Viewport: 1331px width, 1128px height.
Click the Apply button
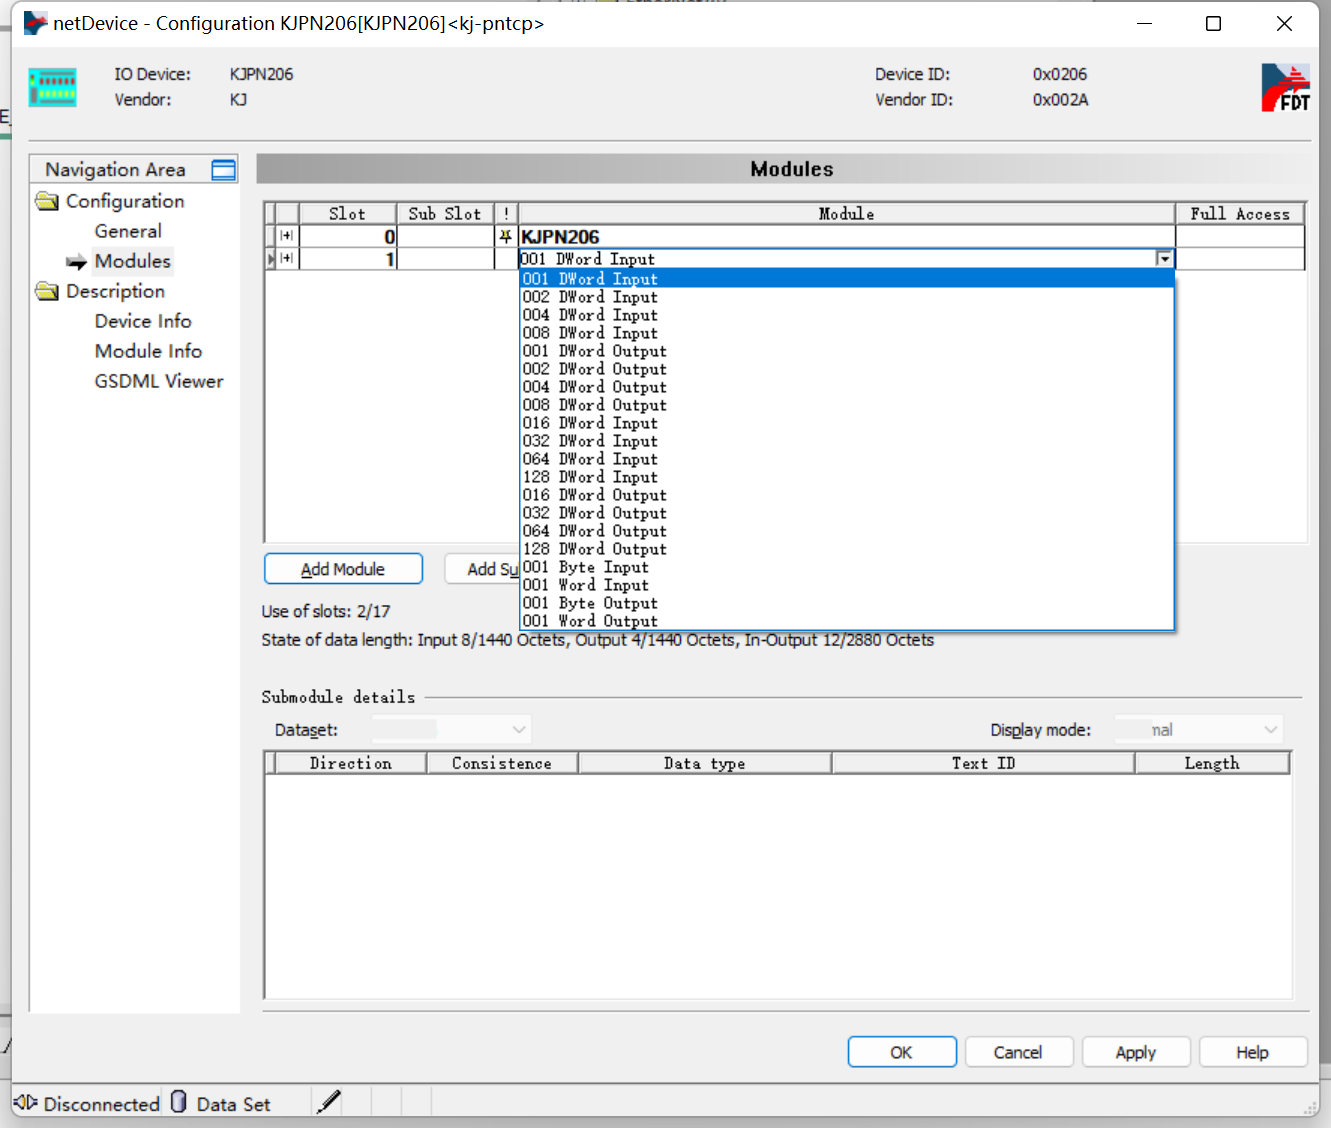coord(1136,1052)
